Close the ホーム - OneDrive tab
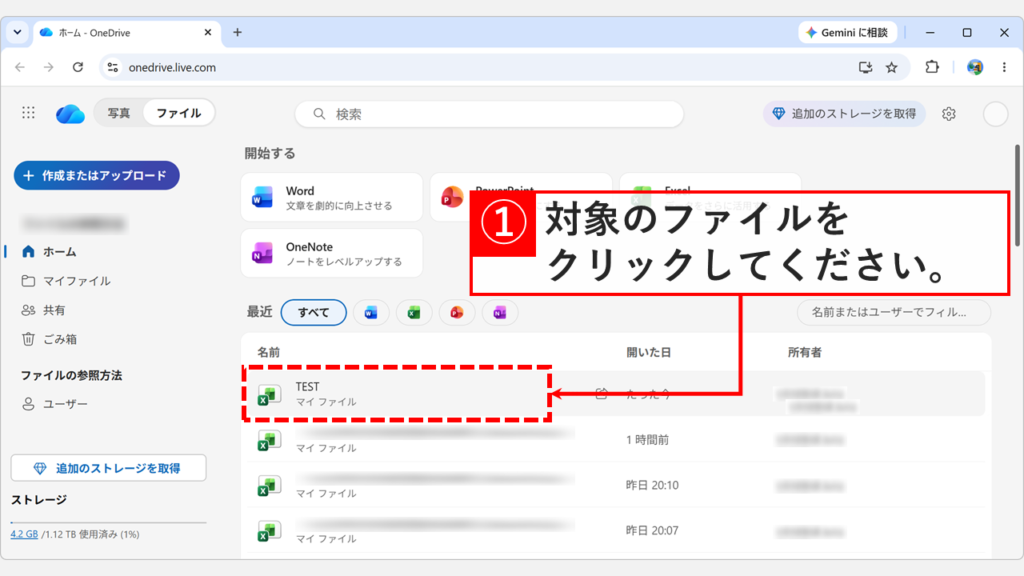This screenshot has width=1024, height=576. pyautogui.click(x=208, y=32)
